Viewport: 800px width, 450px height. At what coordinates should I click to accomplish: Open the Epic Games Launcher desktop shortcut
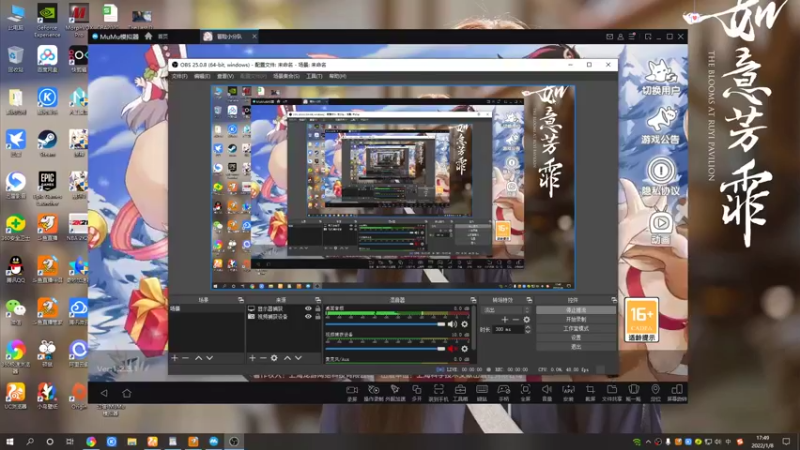pos(47,188)
